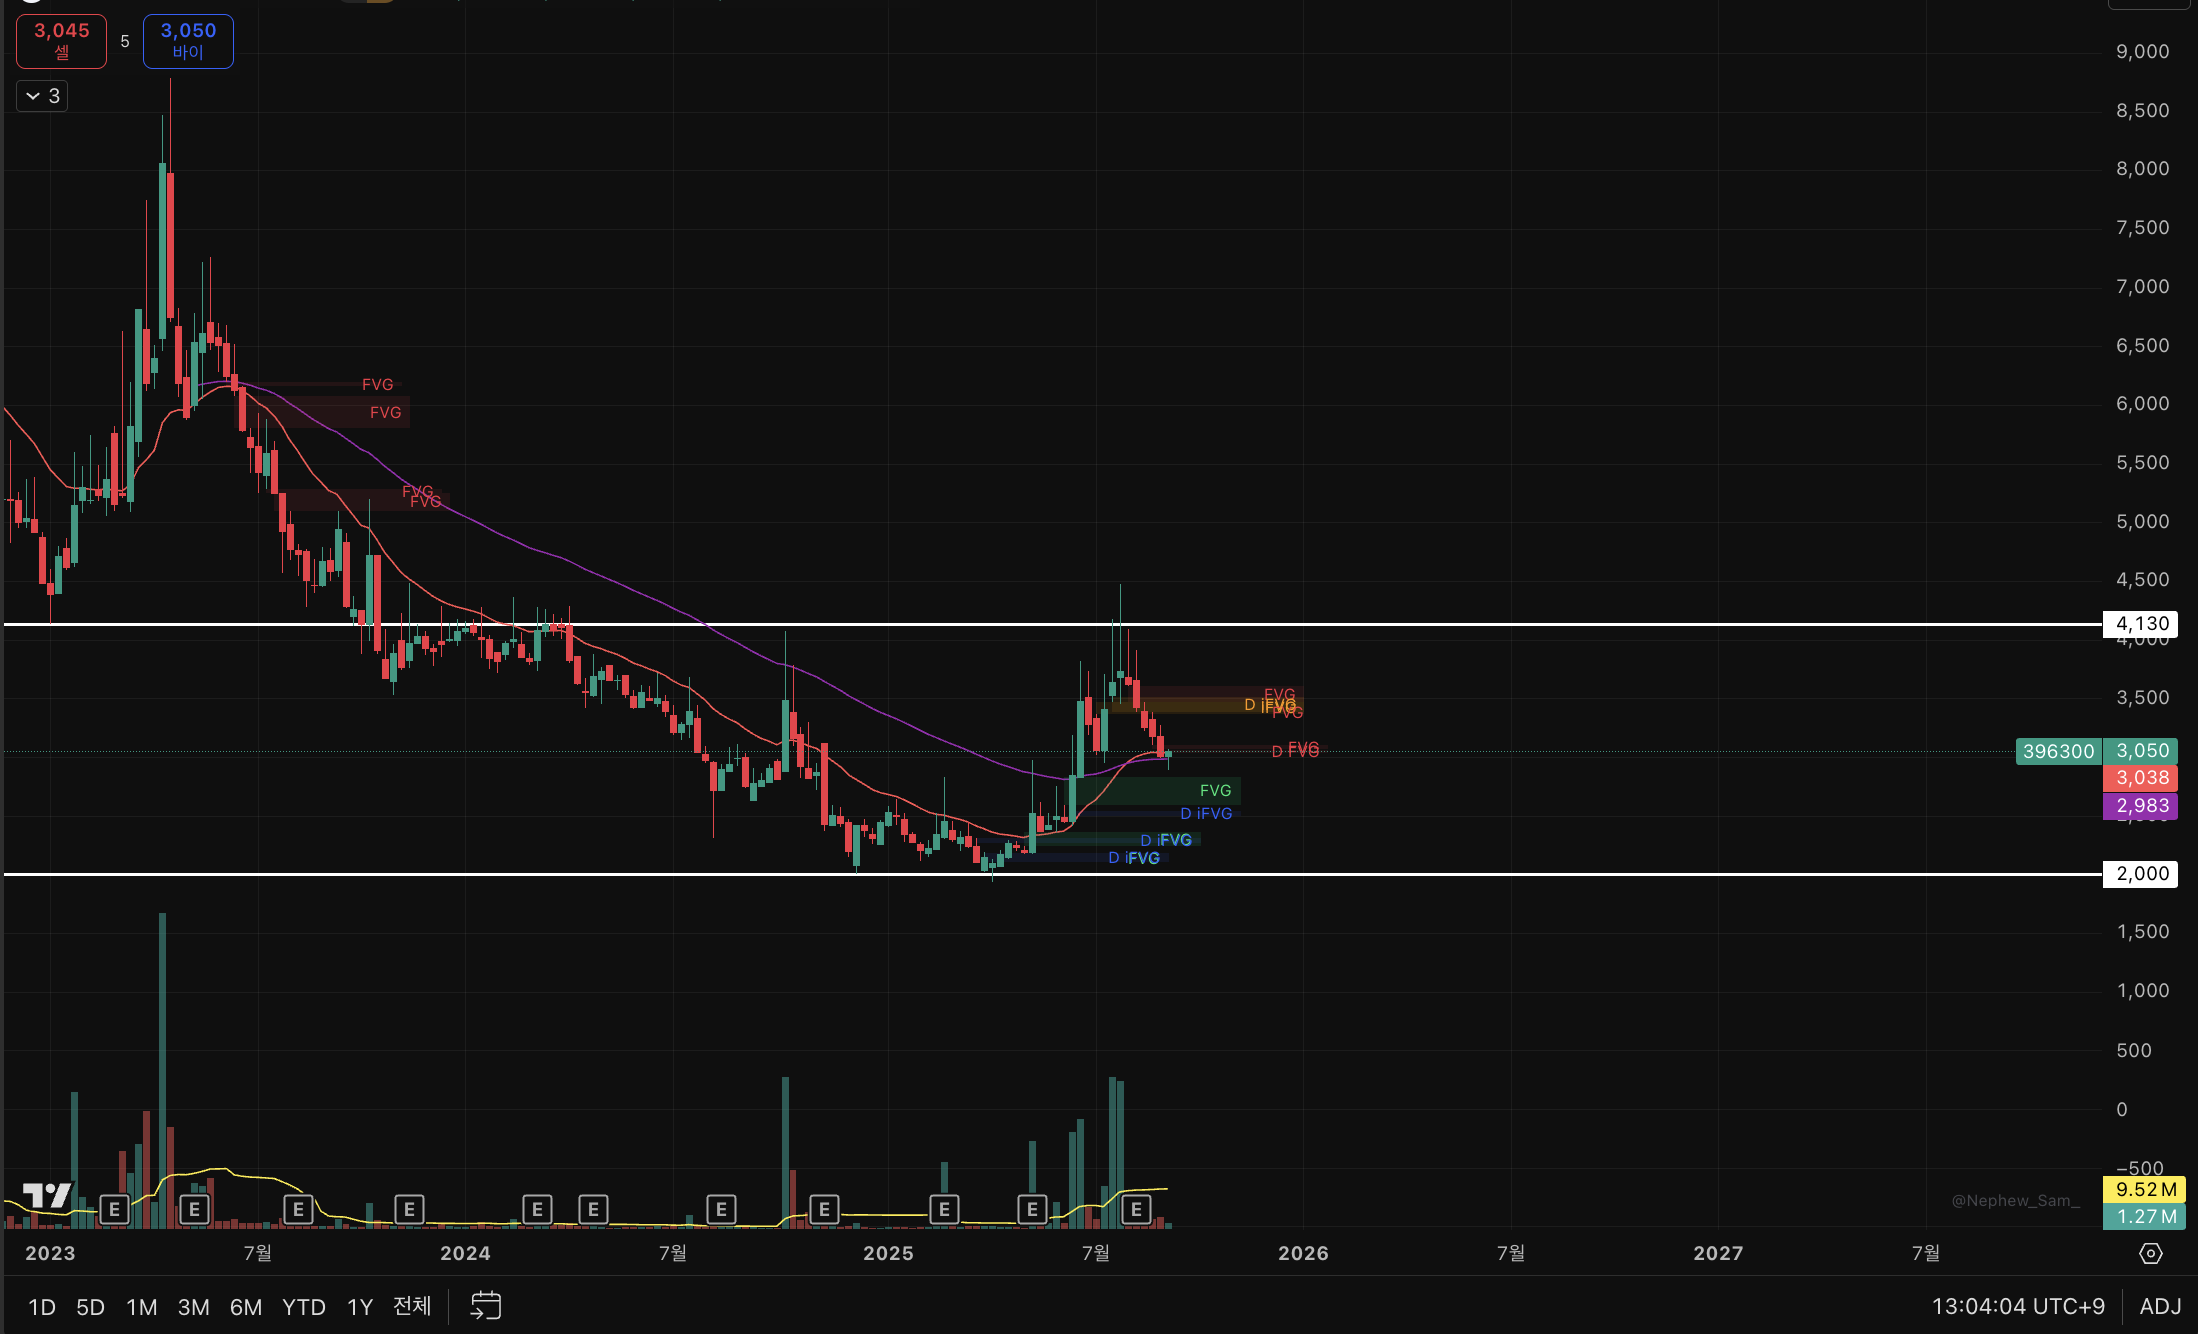This screenshot has height=1334, width=2198.
Task: Click the earnings marker left of 2024
Action: coord(409,1209)
